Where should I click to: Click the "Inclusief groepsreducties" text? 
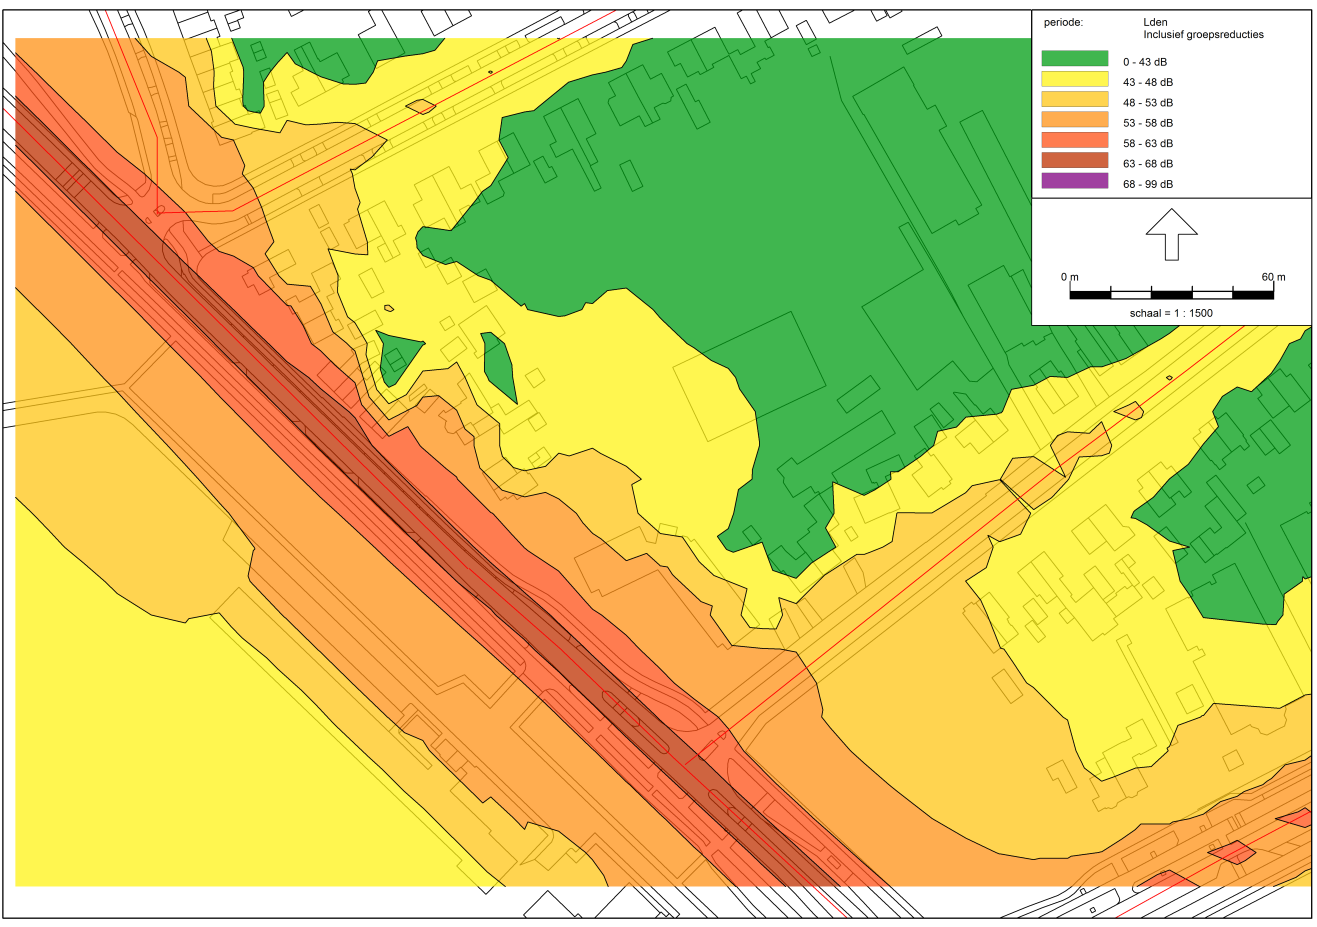point(1203,34)
